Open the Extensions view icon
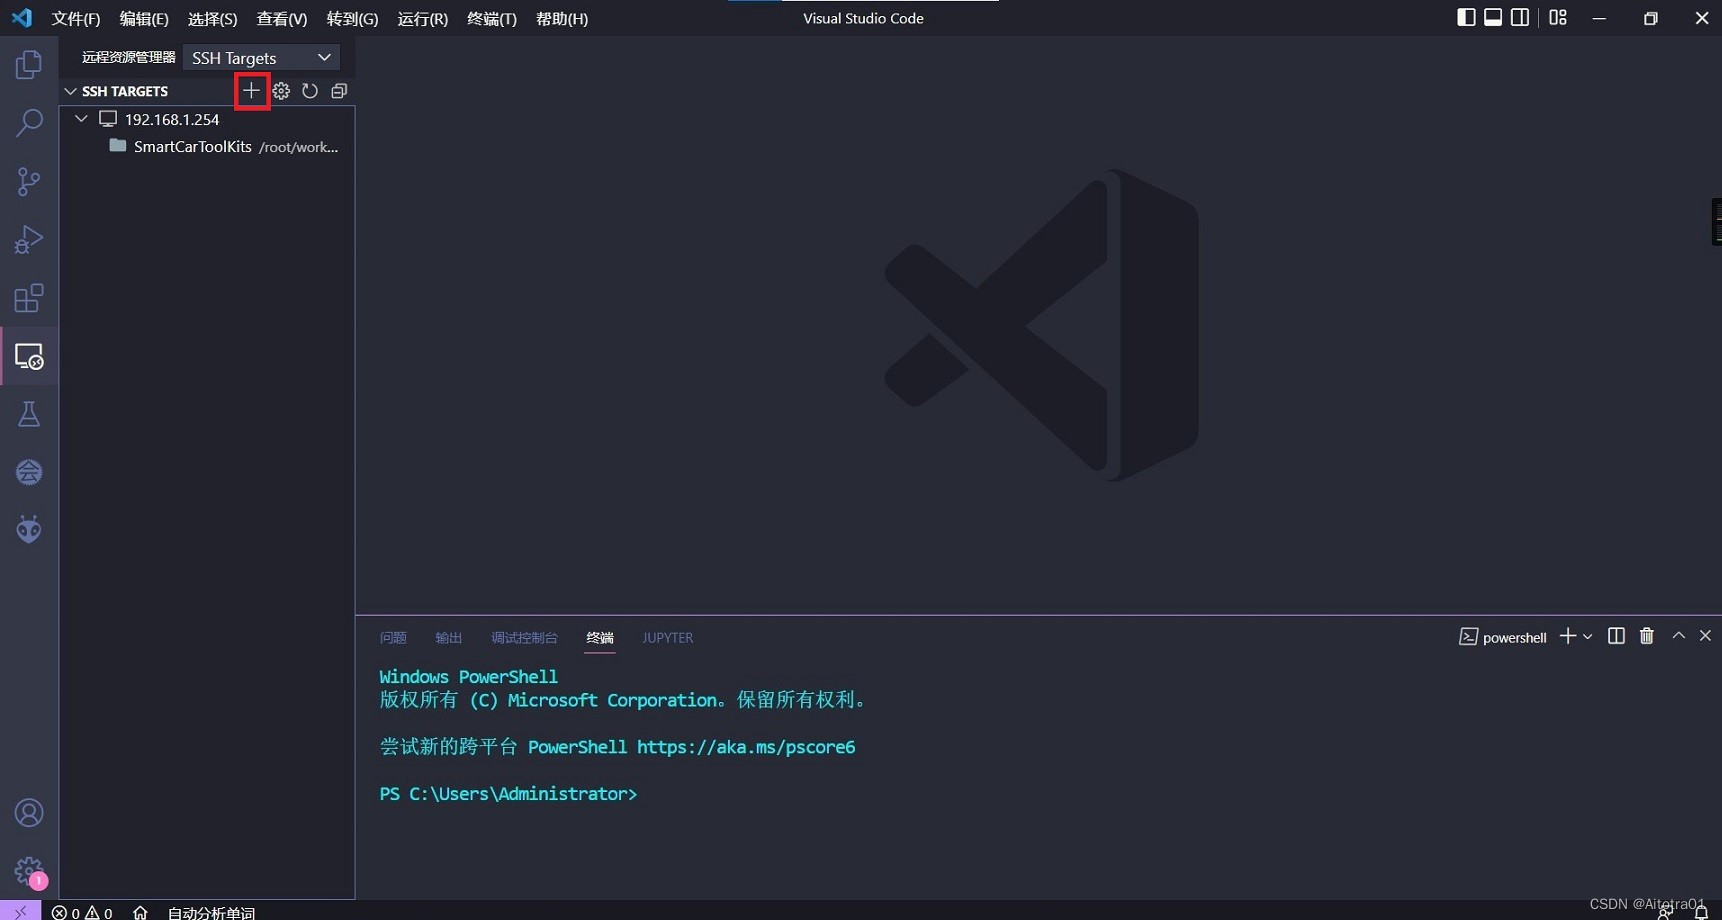 pyautogui.click(x=29, y=298)
